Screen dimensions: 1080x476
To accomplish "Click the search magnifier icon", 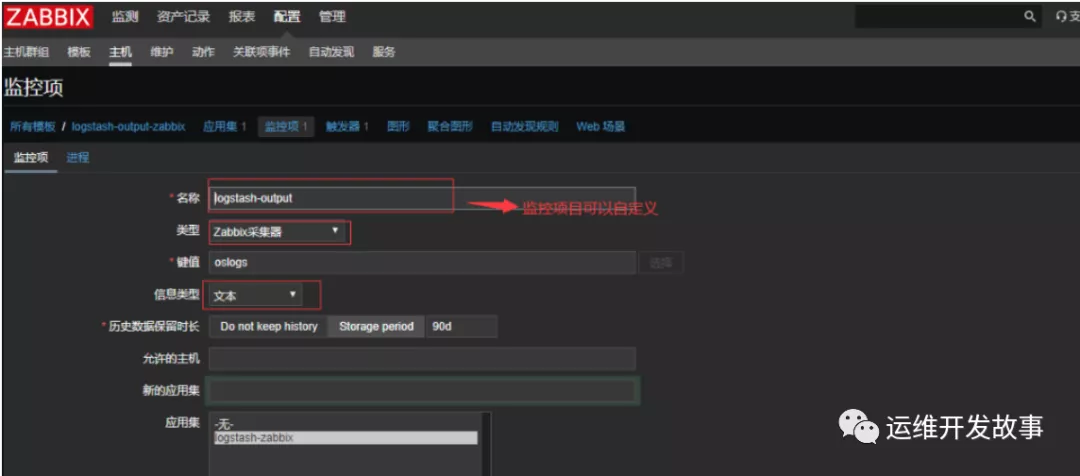I will pyautogui.click(x=1030, y=17).
